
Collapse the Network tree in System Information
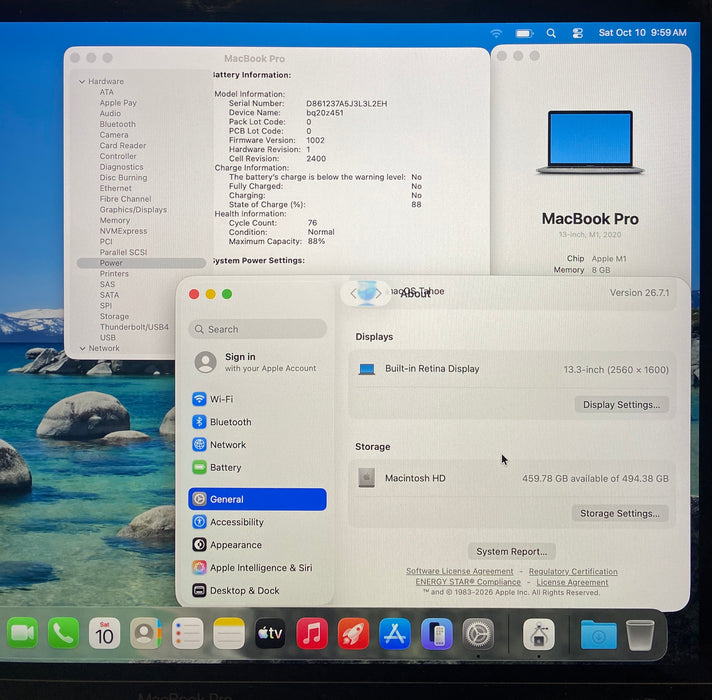point(82,349)
